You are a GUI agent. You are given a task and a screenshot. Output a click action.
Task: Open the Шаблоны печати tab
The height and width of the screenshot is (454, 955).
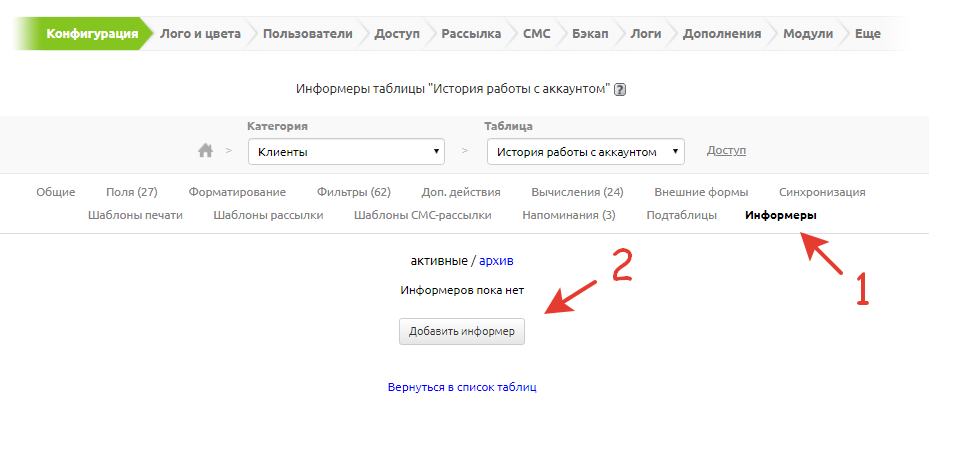pyautogui.click(x=135, y=215)
